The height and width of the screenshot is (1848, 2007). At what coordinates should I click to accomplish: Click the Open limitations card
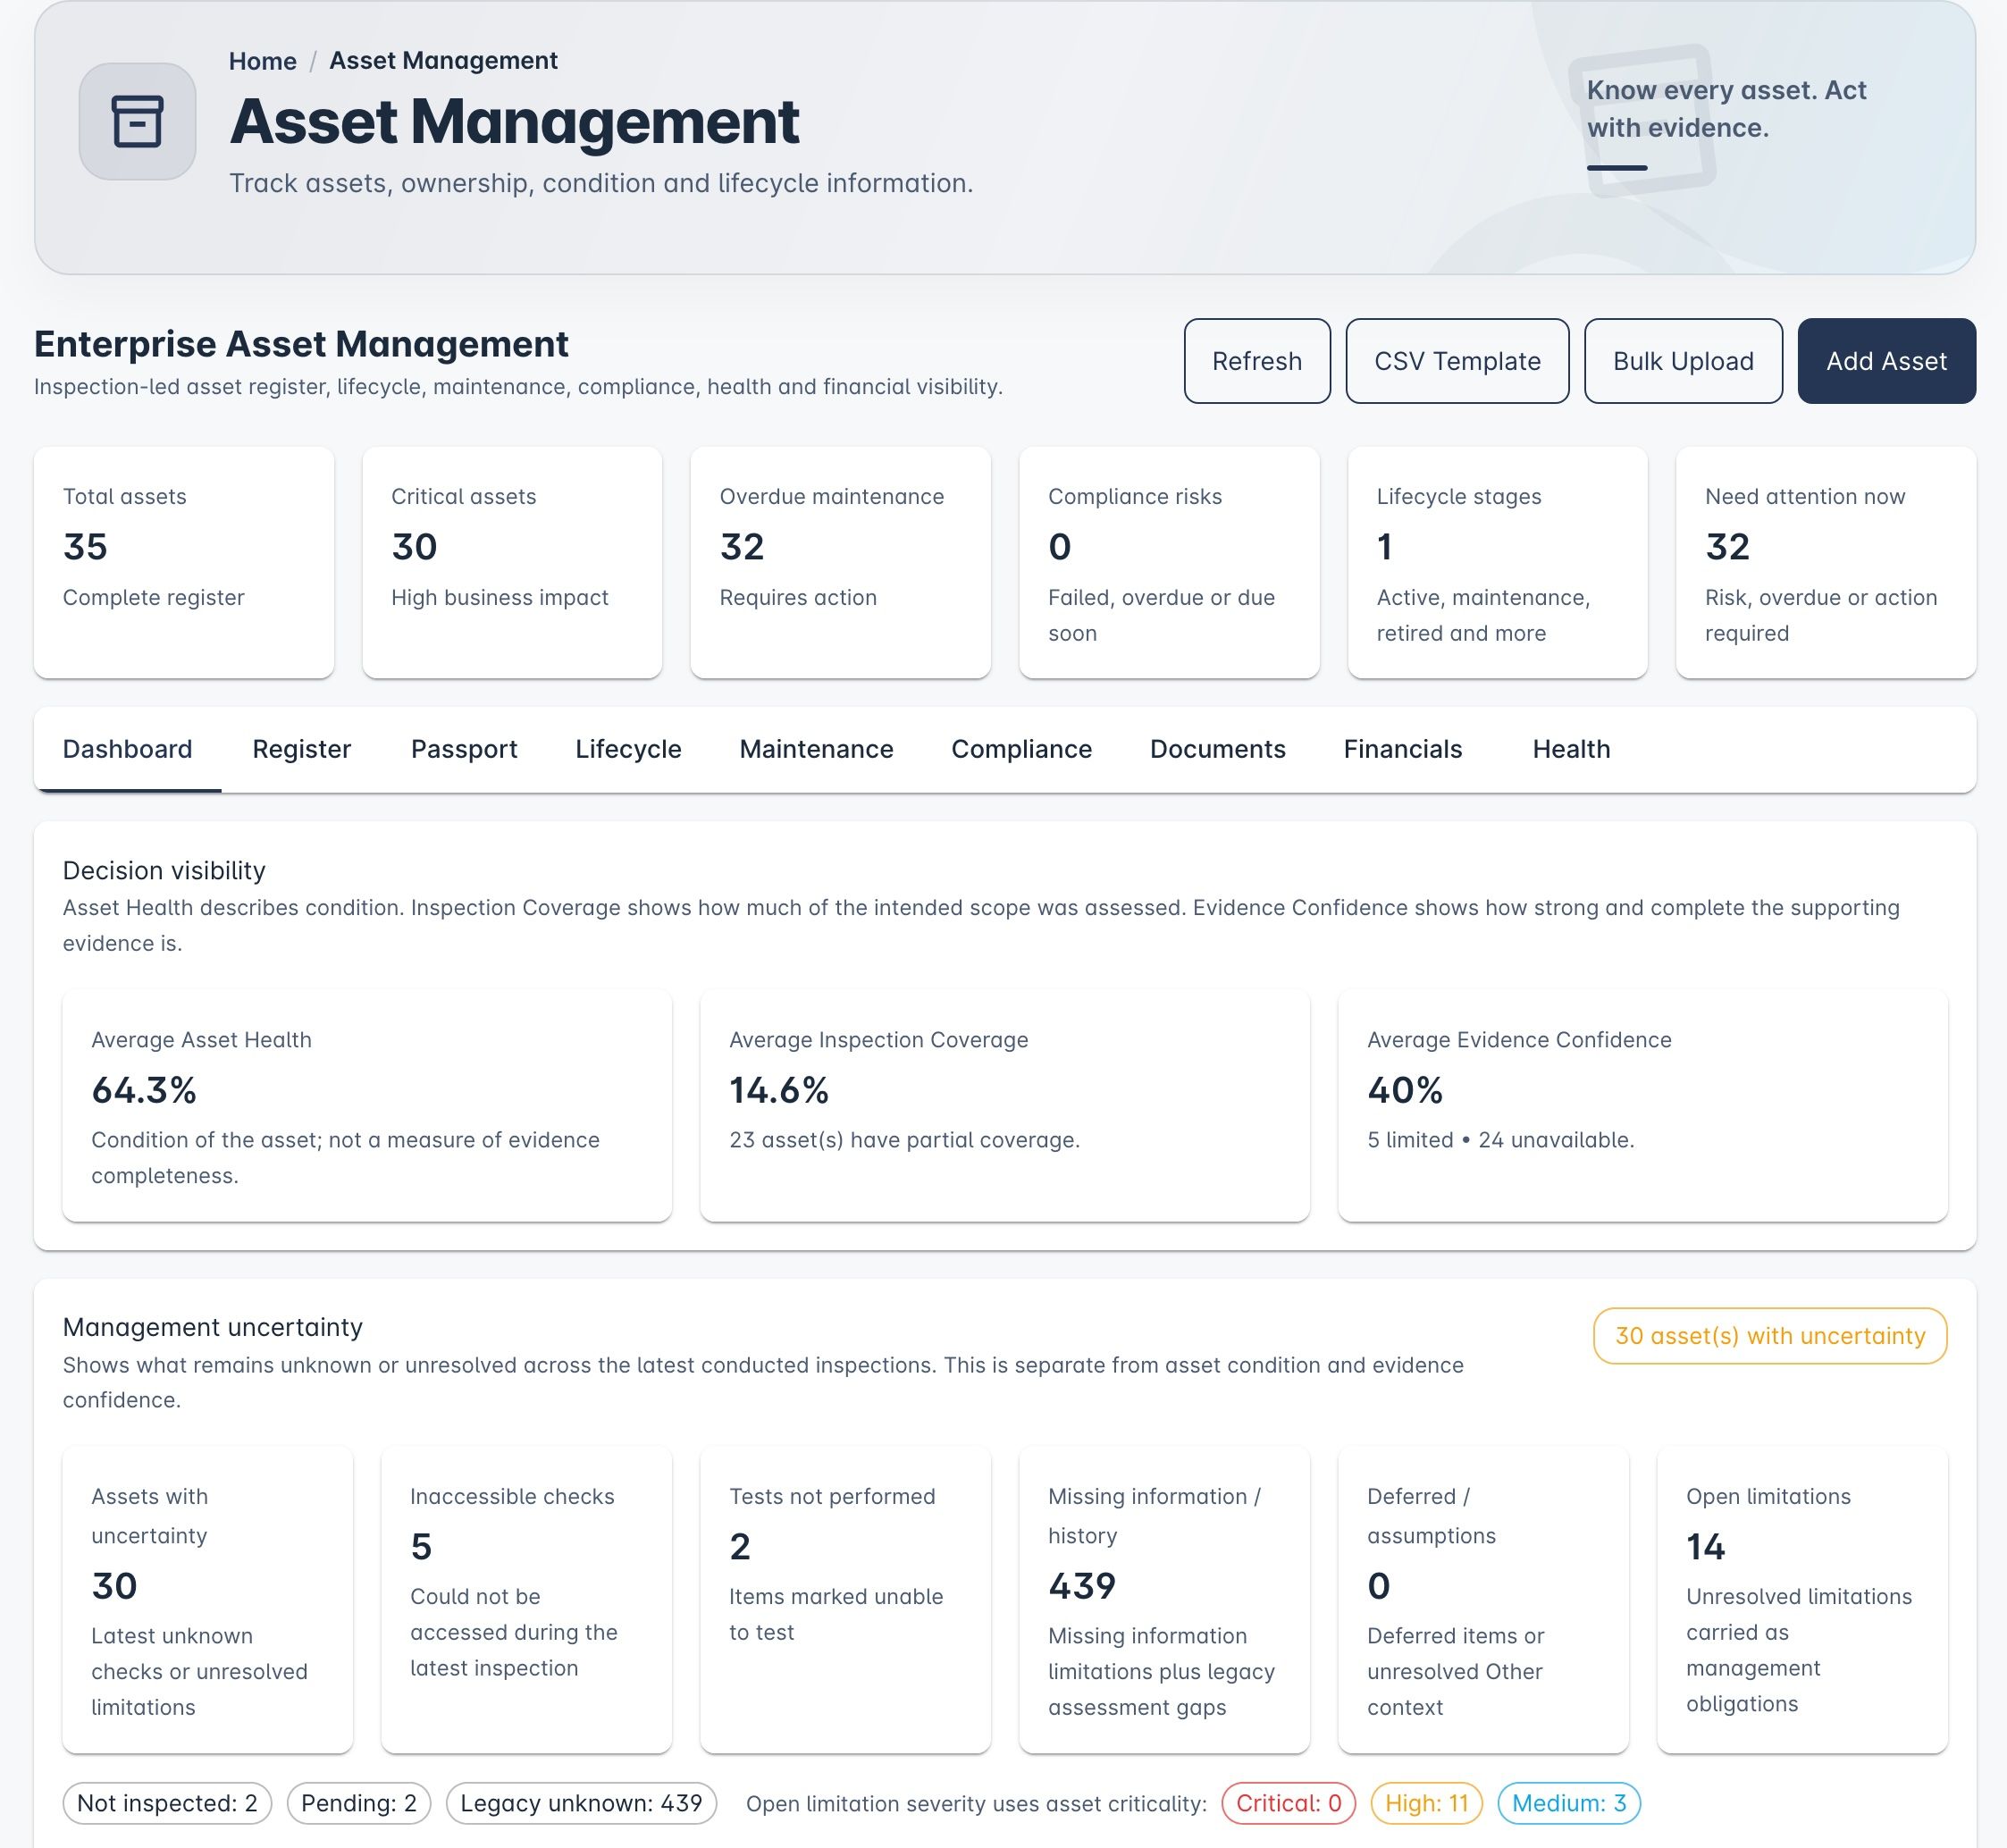(x=1803, y=1600)
